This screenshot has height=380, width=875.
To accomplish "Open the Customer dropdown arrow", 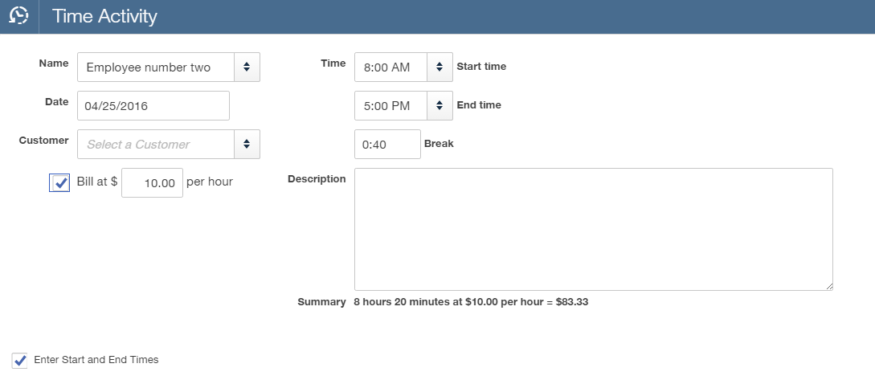I will (x=247, y=144).
